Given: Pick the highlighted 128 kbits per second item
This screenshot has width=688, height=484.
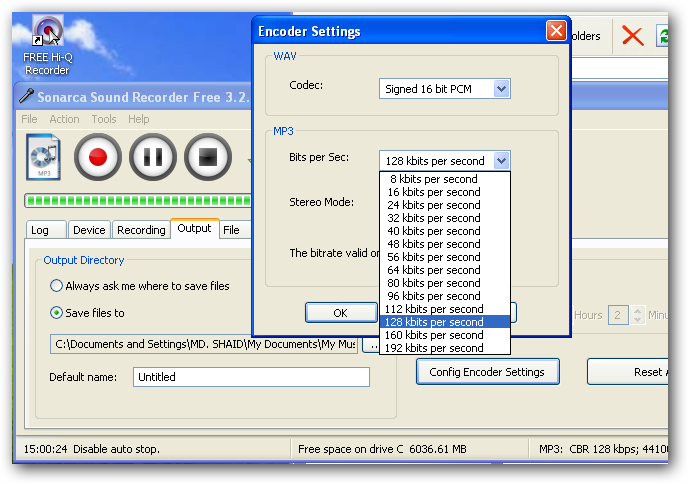Looking at the screenshot, I should tap(444, 322).
